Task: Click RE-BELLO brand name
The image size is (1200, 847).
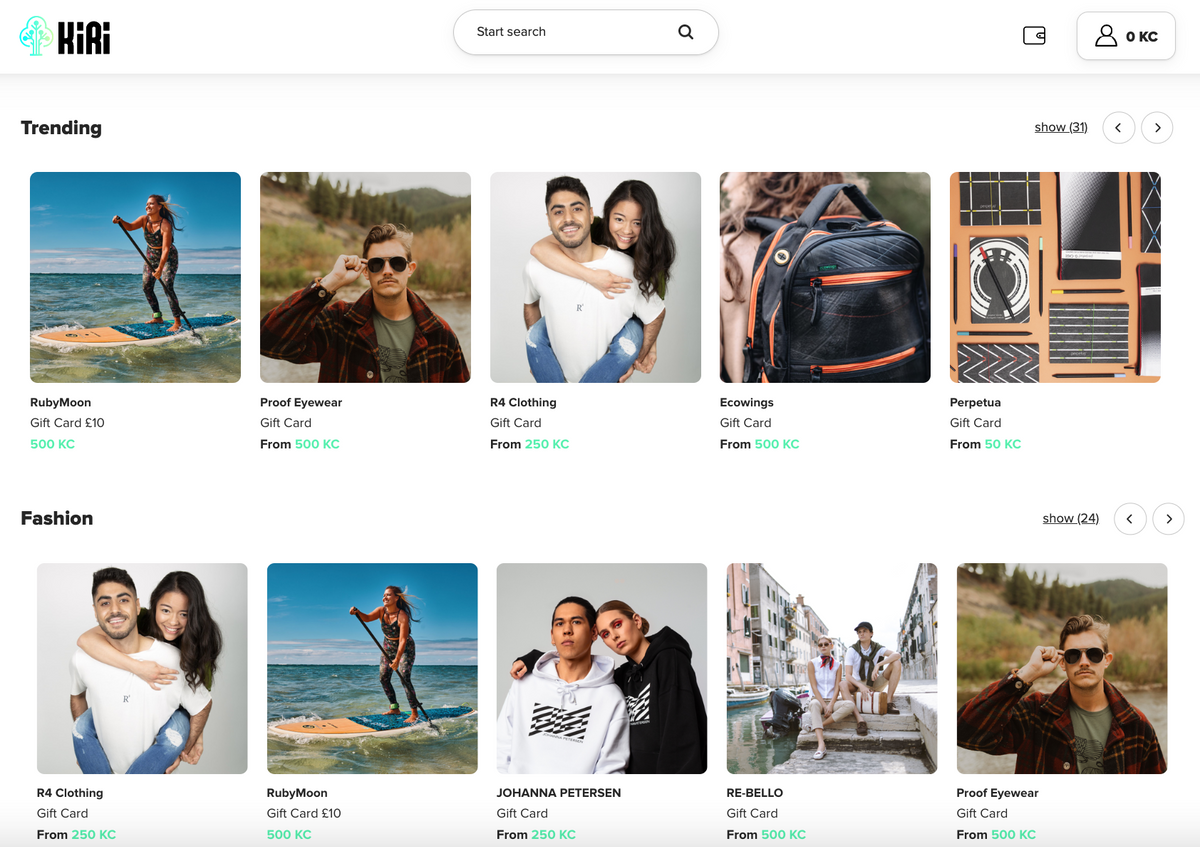Action: pyautogui.click(x=755, y=793)
